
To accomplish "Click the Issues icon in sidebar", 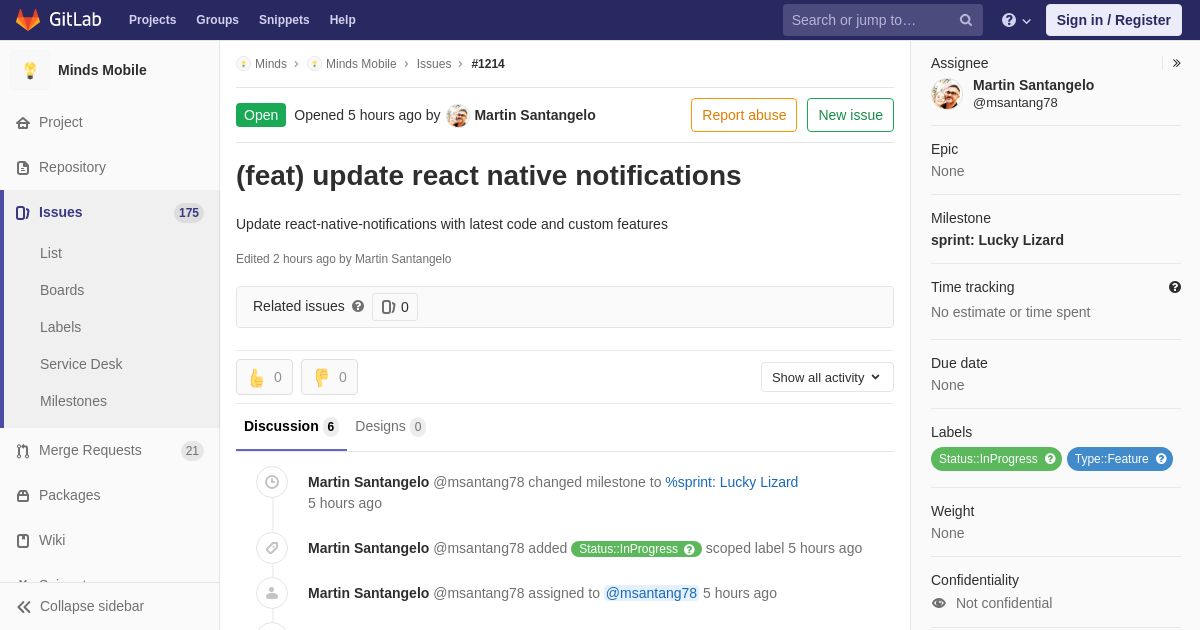I will click(23, 213).
